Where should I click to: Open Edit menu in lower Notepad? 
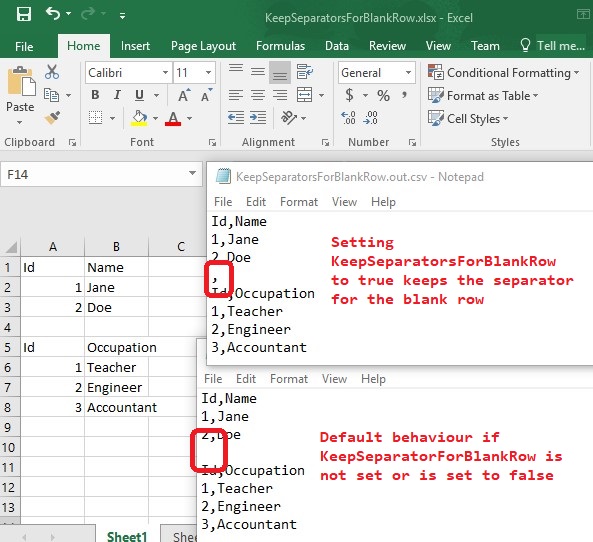(x=246, y=379)
